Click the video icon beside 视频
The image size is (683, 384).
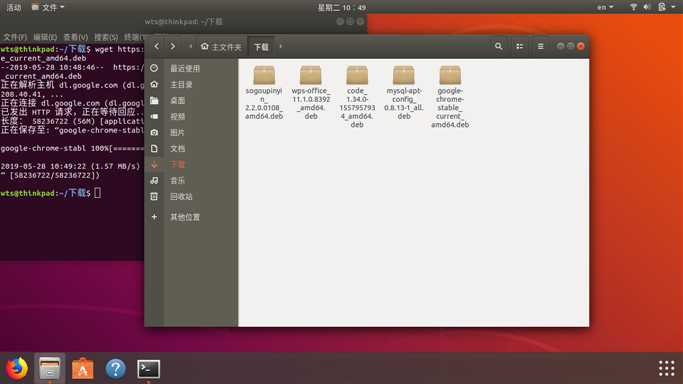[154, 116]
